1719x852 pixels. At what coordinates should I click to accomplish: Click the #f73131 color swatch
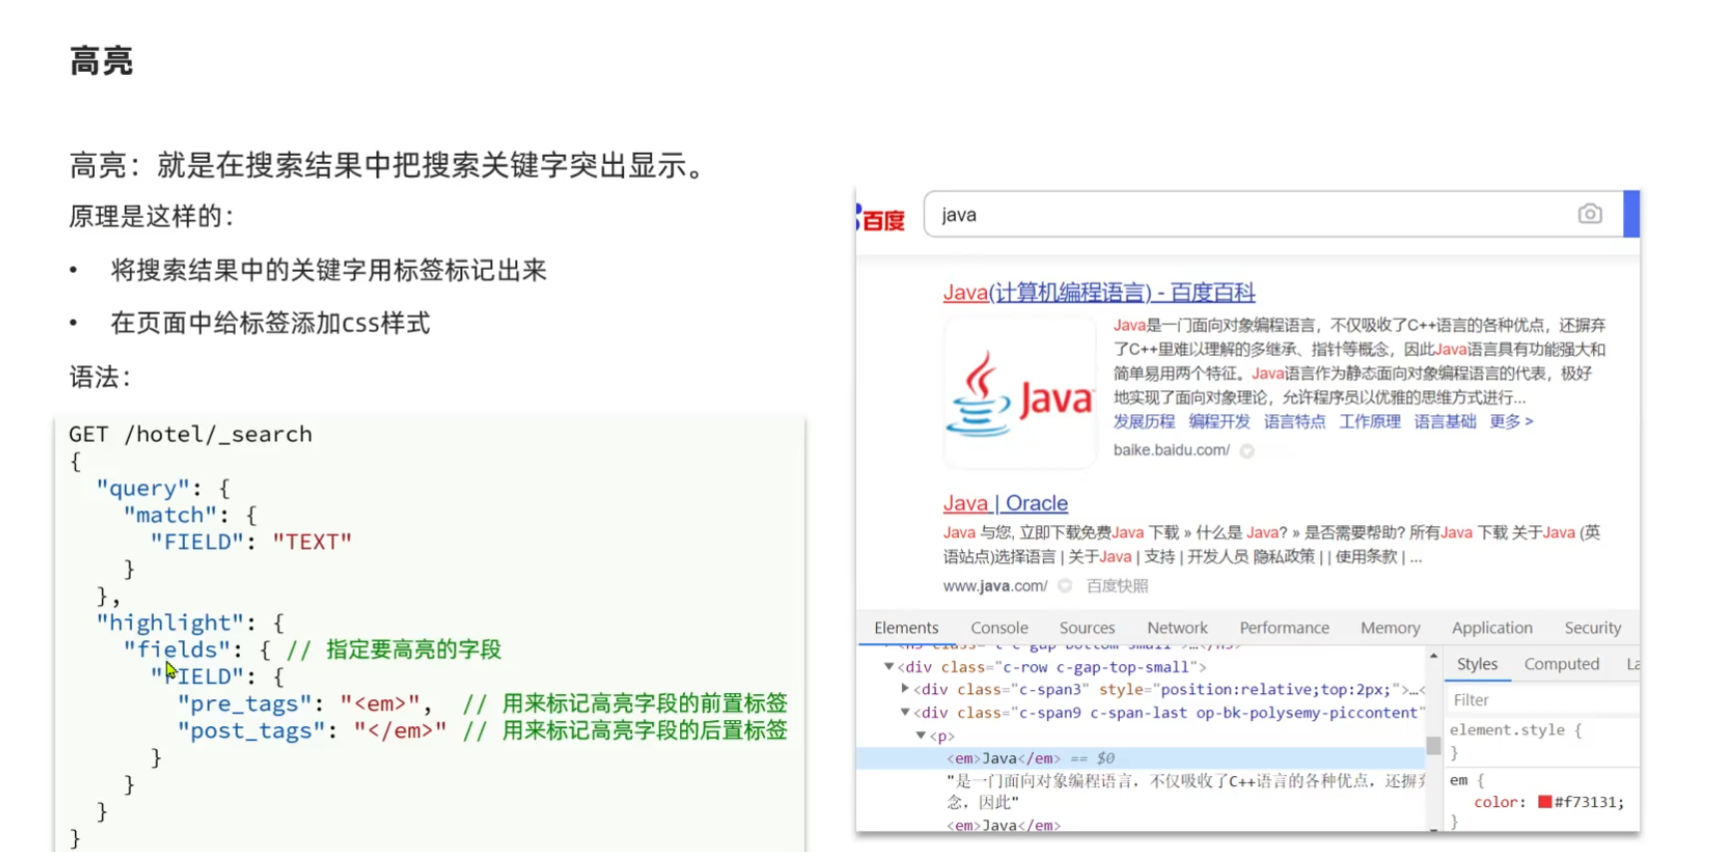1544,802
